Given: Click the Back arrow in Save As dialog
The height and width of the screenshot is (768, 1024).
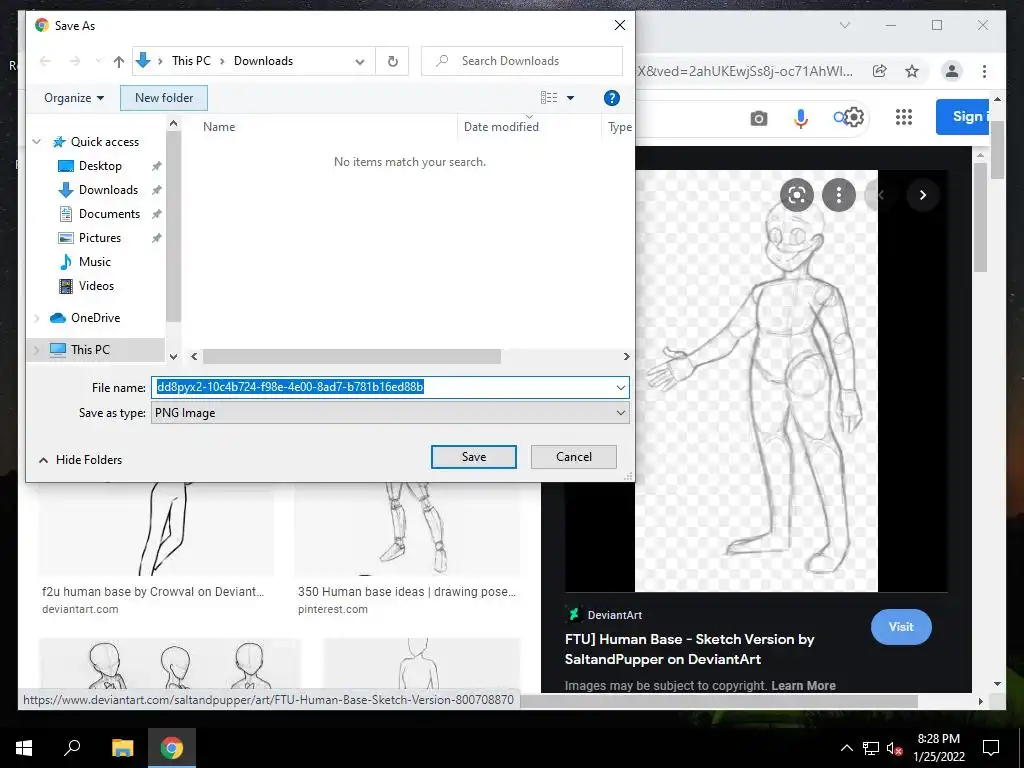Looking at the screenshot, I should point(45,61).
